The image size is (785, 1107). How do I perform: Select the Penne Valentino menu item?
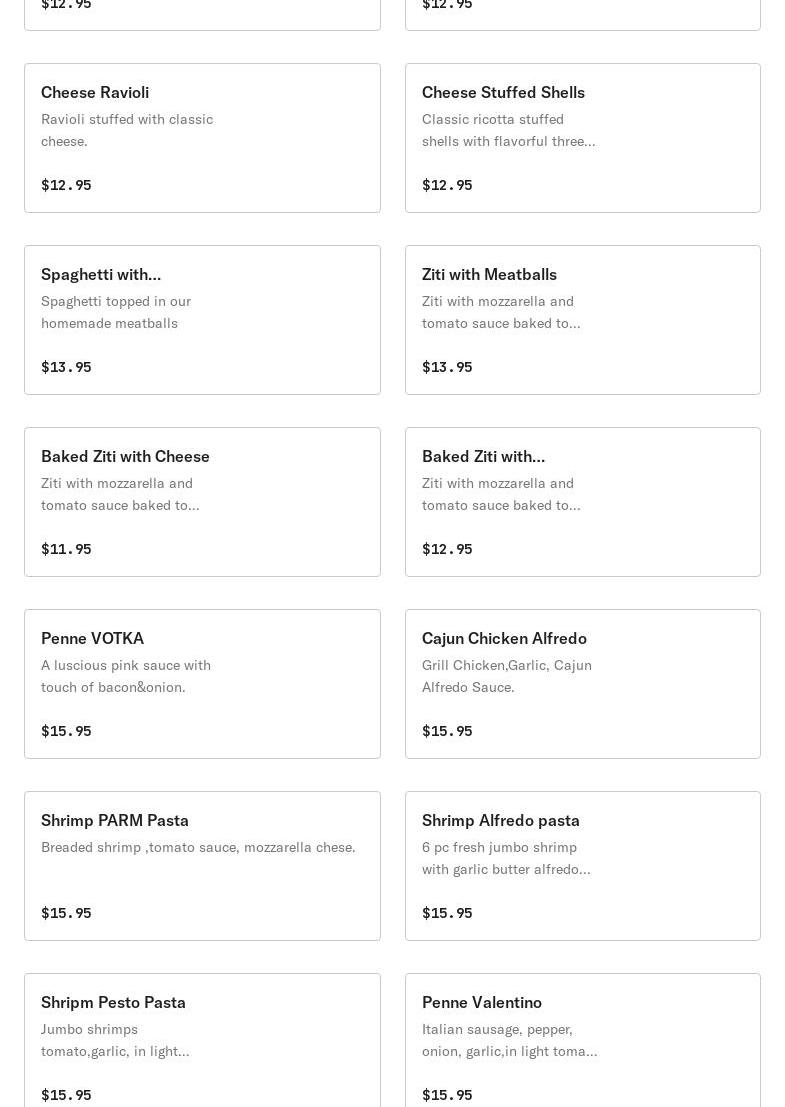[x=482, y=1002]
